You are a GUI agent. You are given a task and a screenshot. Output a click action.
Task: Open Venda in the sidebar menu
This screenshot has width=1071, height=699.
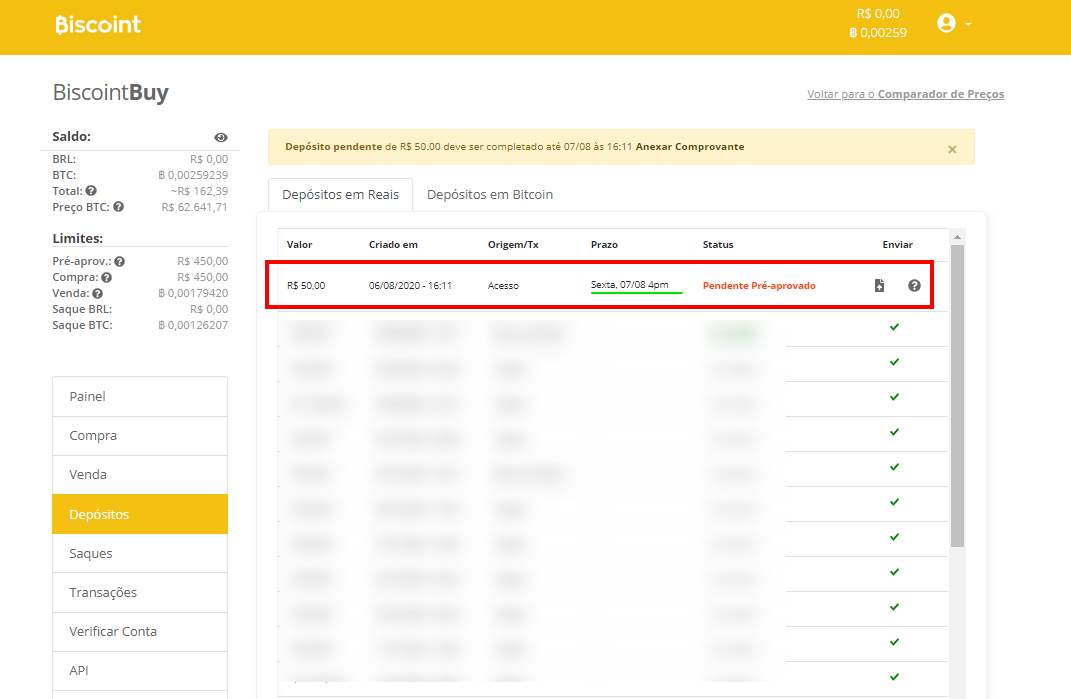tap(140, 474)
